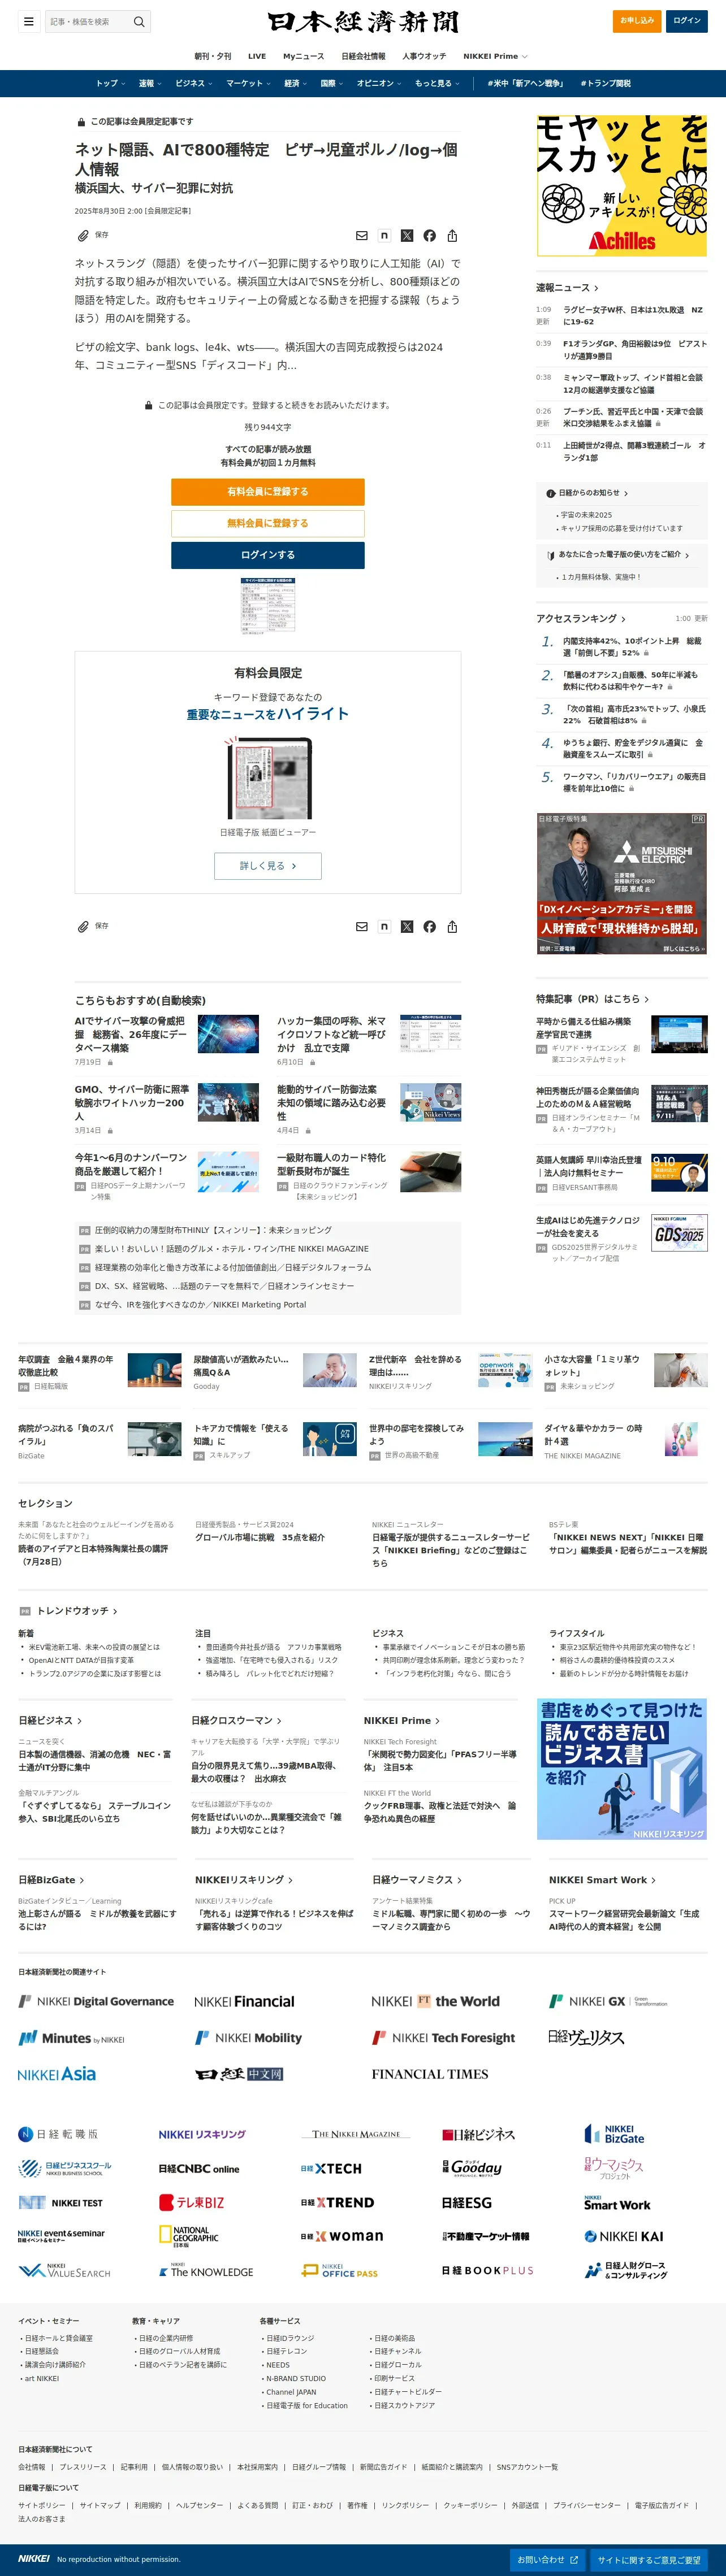Image resolution: width=726 pixels, height=2576 pixels.
Task: Click note icon below member-limited box
Action: (x=384, y=927)
